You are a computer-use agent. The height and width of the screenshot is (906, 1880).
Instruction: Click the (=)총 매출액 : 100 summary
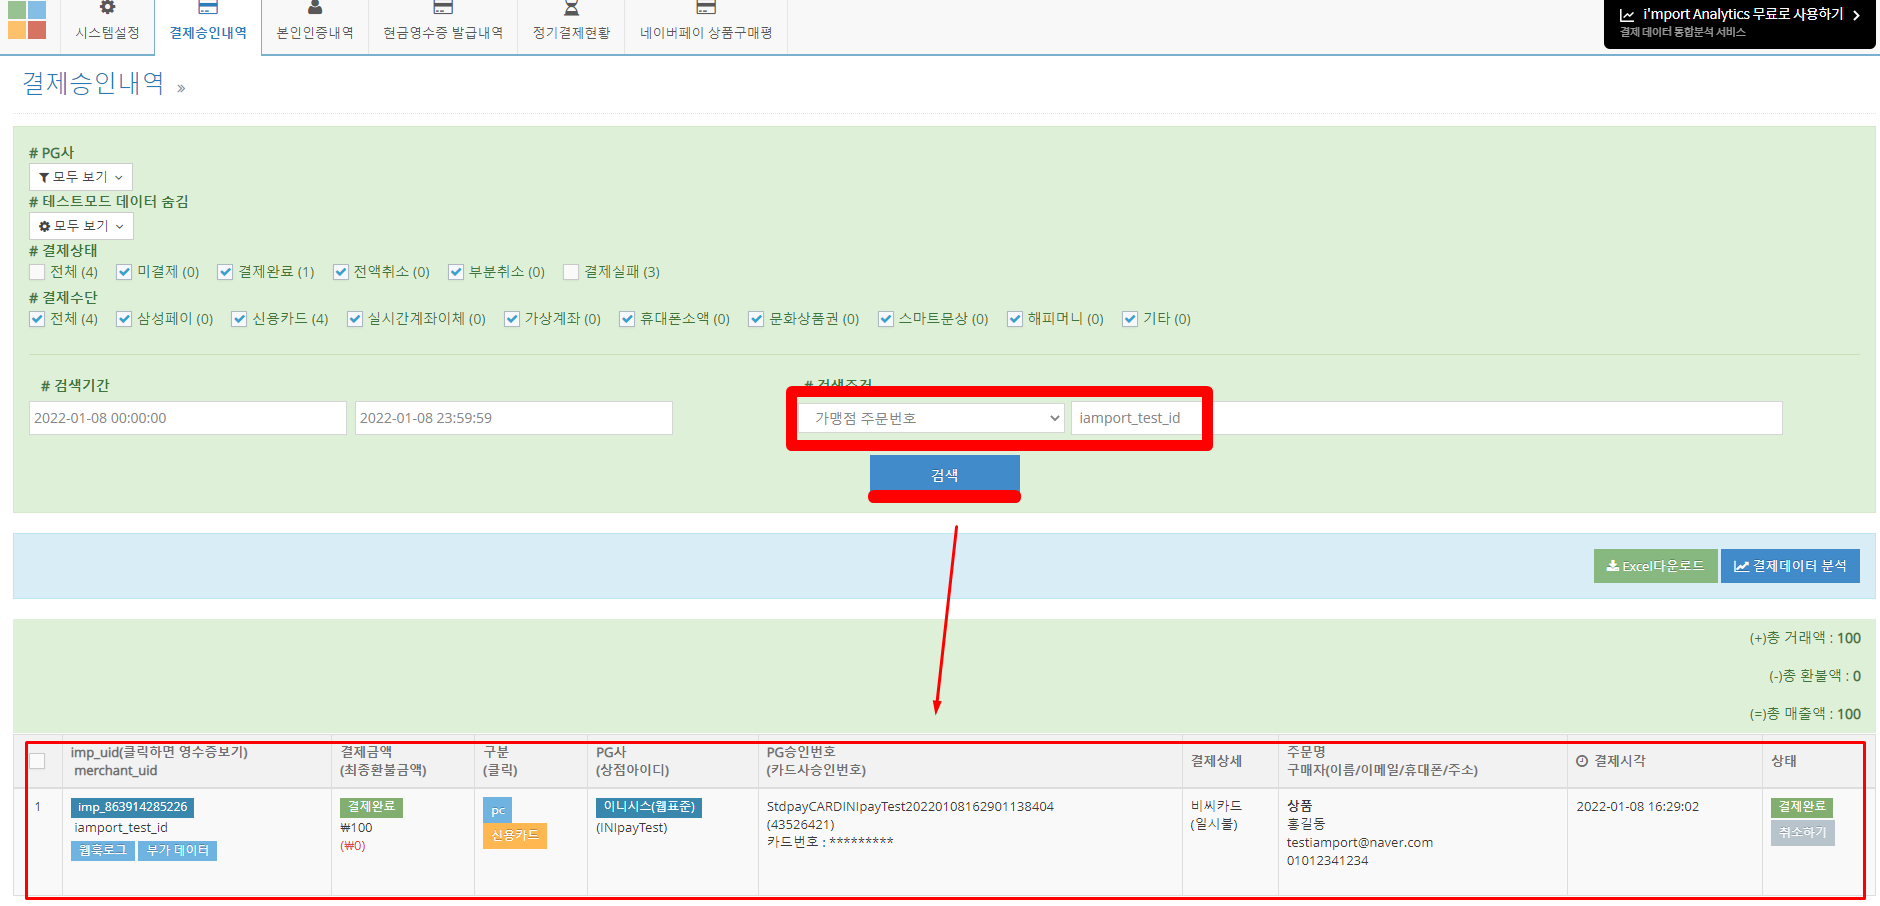tap(1805, 714)
